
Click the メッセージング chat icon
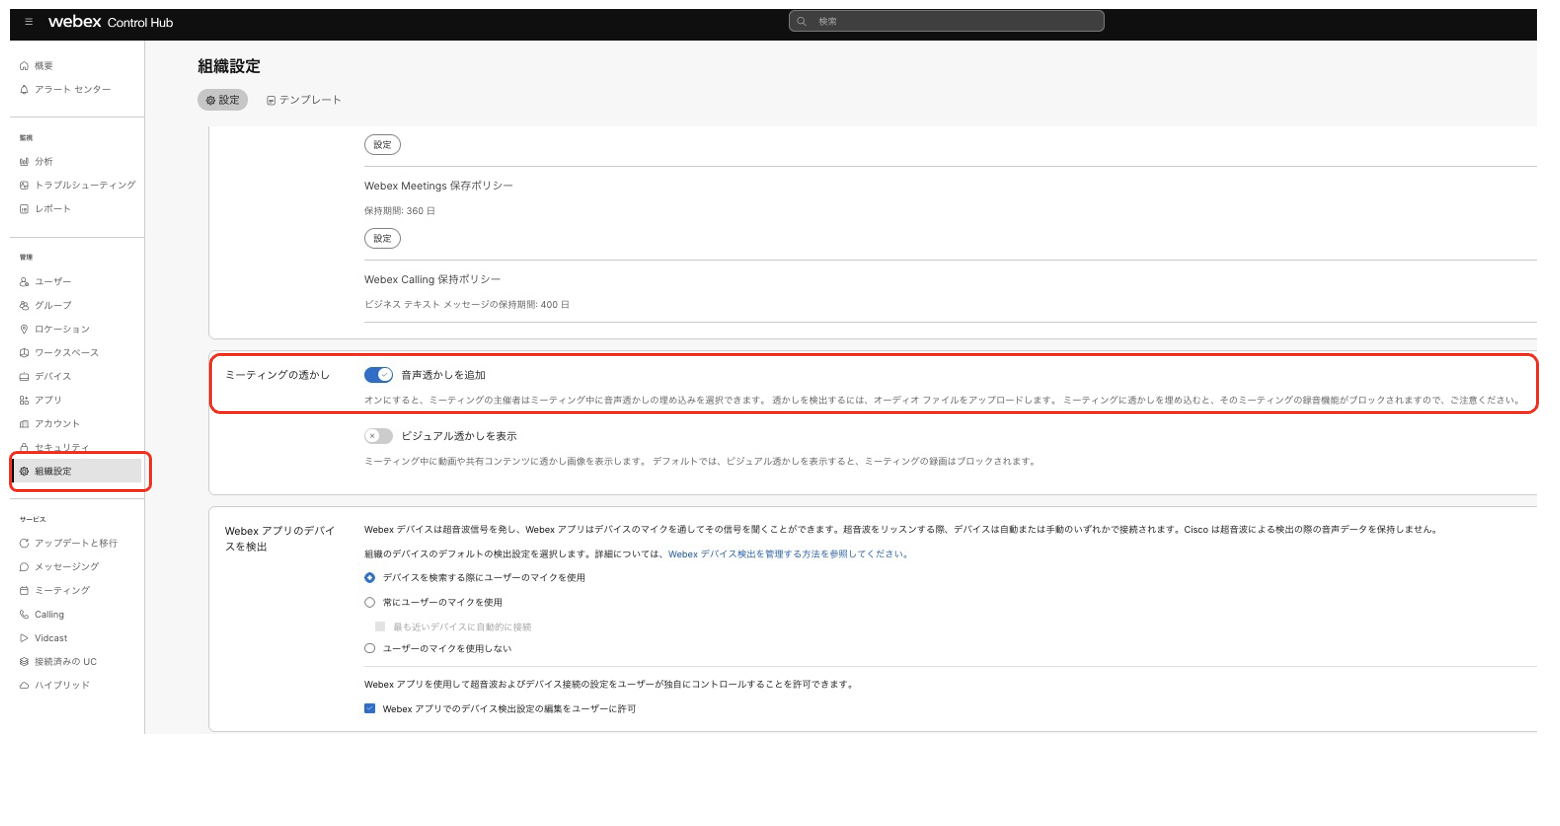tap(24, 567)
